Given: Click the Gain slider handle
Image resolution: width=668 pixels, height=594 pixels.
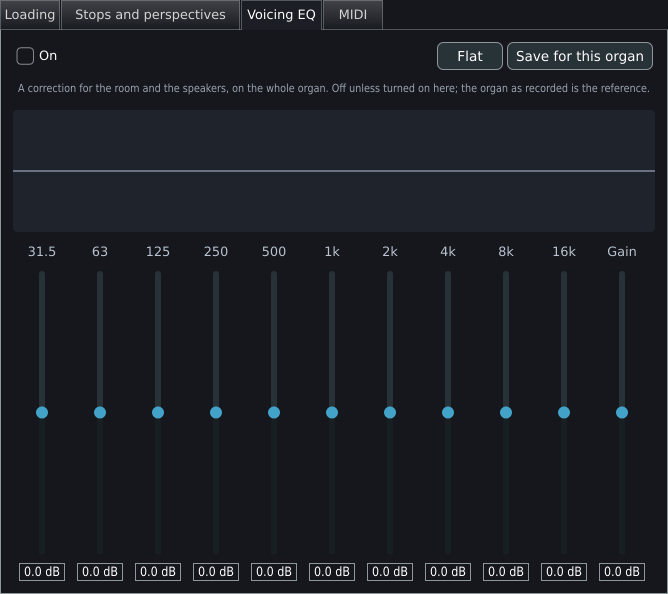Looking at the screenshot, I should click(622, 412).
